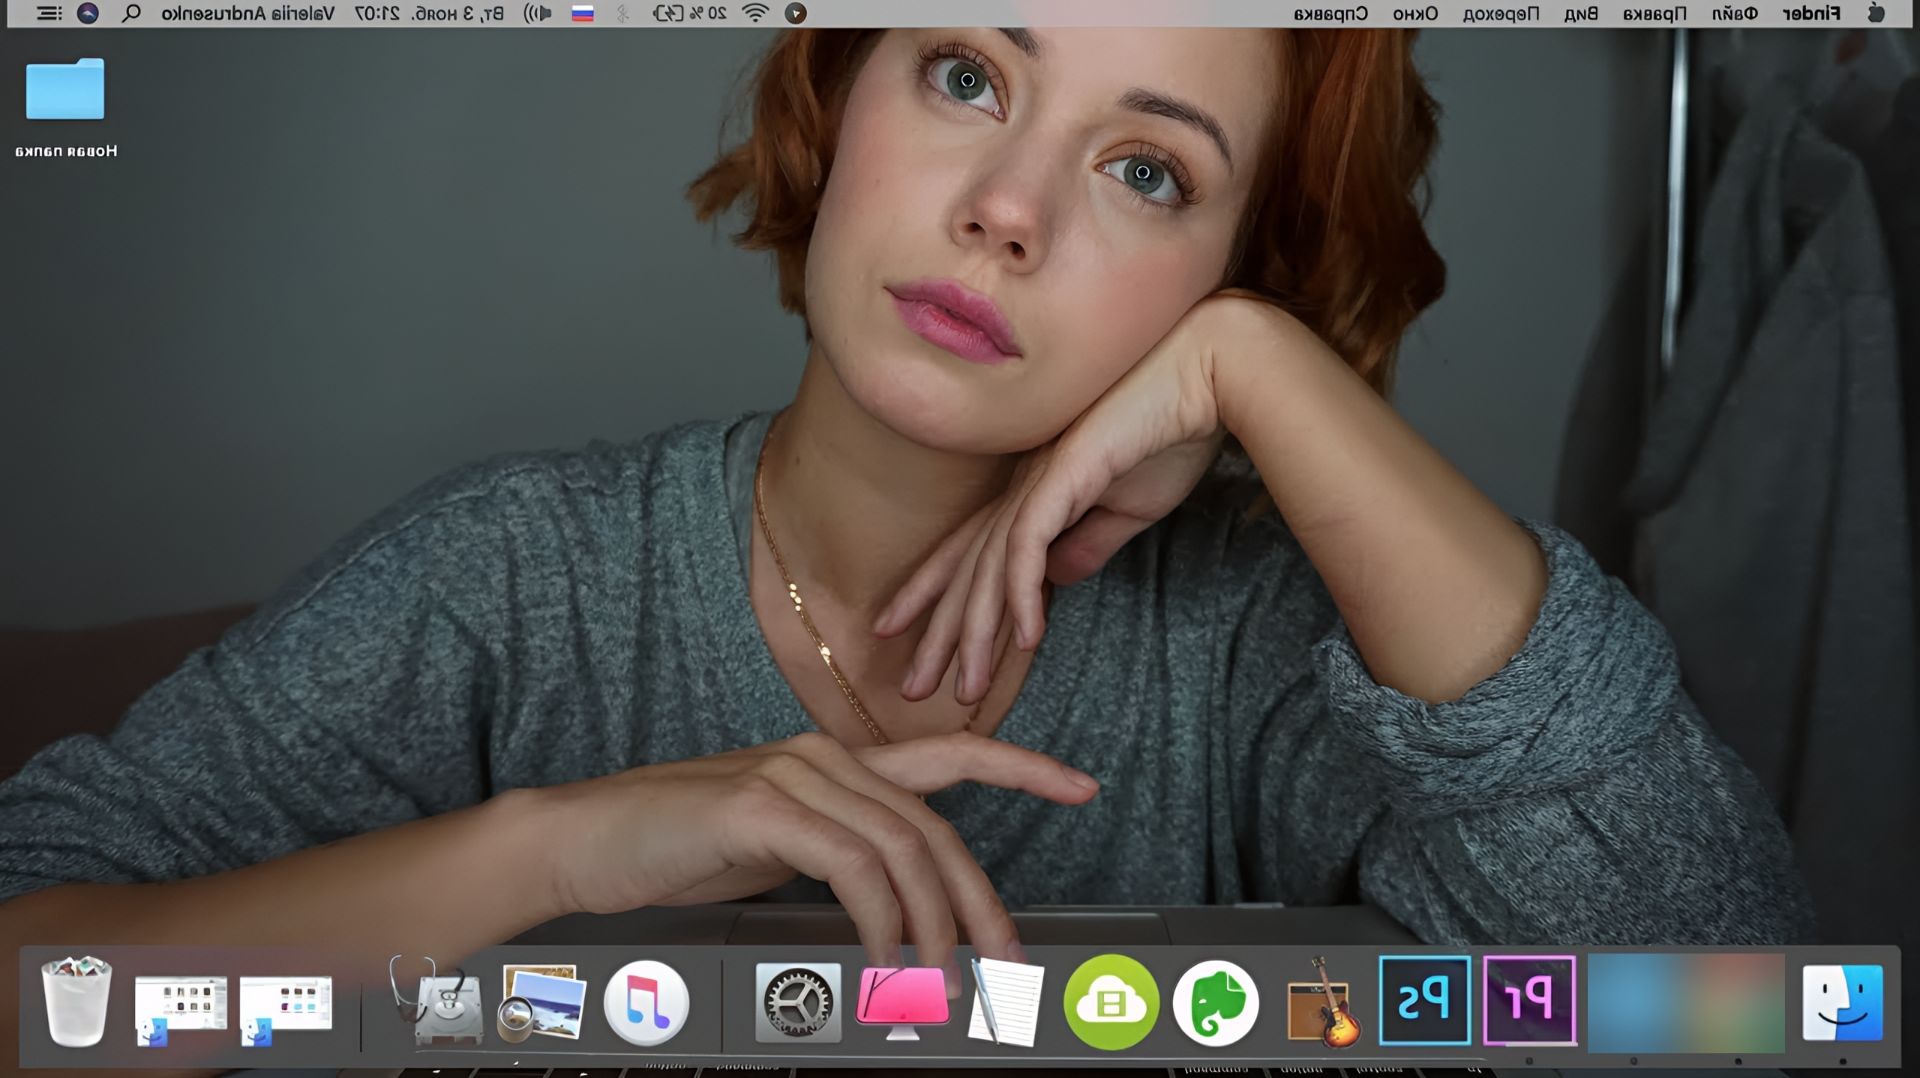The width and height of the screenshot is (1920, 1078).
Task: Open the Справка menu
Action: tap(1331, 13)
